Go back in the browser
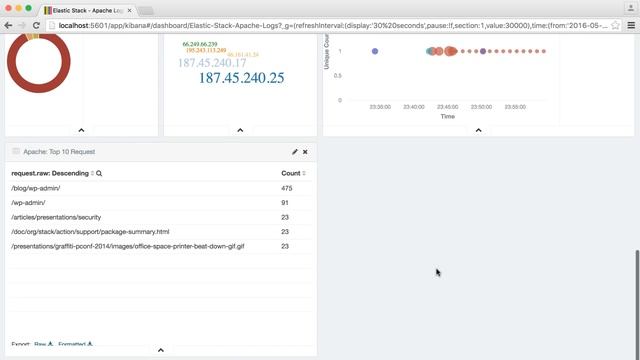 click(8, 25)
